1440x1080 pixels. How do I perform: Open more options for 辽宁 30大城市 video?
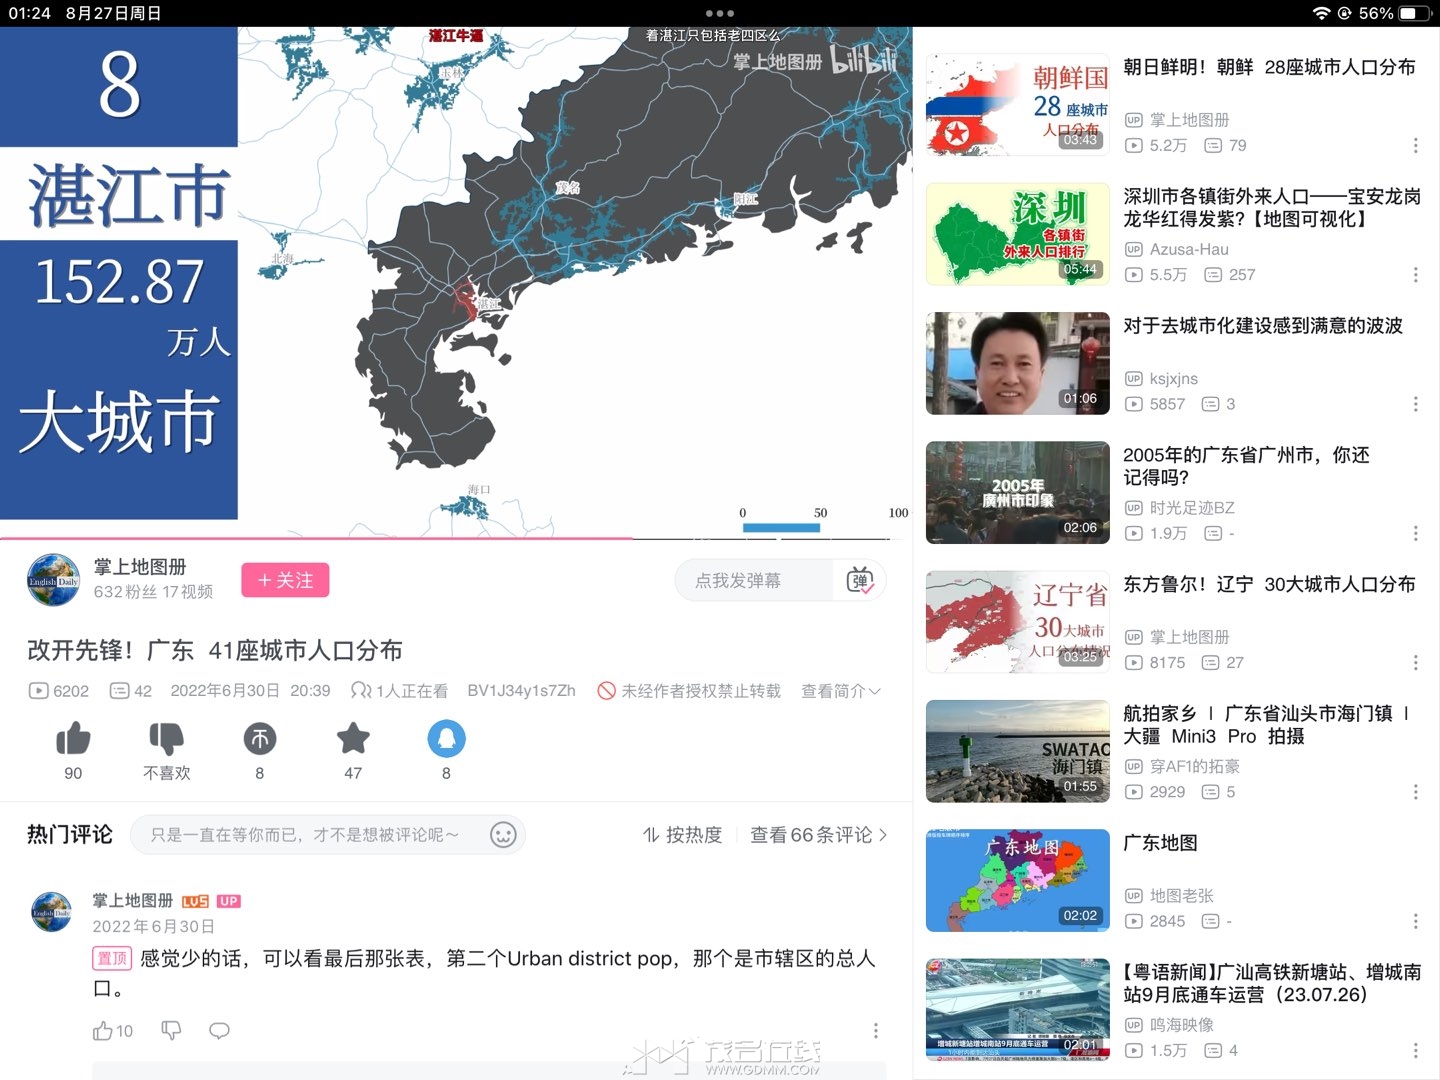click(x=1415, y=663)
